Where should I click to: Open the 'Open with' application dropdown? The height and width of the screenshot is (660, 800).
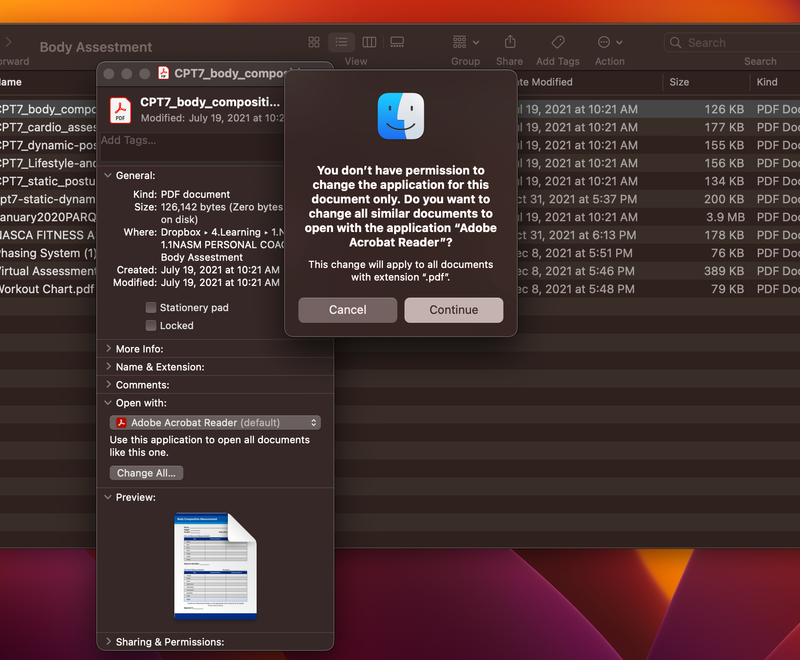point(214,422)
